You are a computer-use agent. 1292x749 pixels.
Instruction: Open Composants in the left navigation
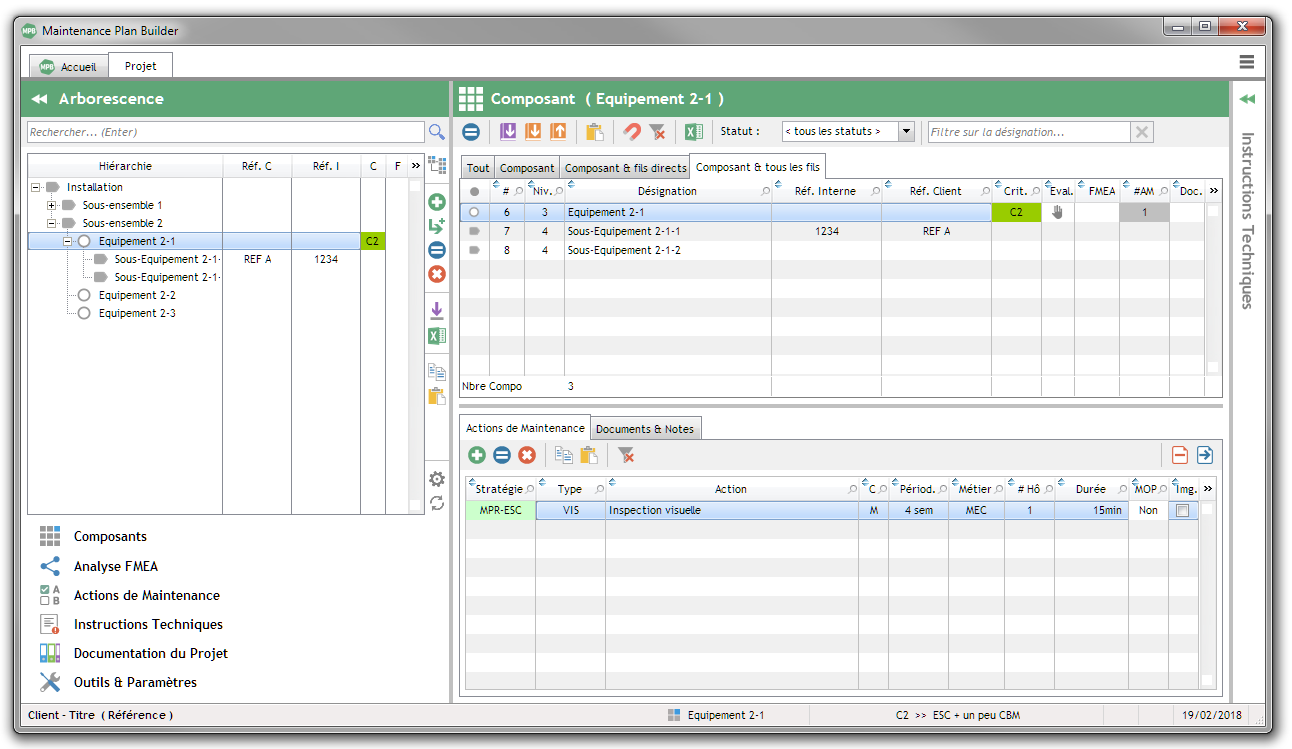[110, 537]
